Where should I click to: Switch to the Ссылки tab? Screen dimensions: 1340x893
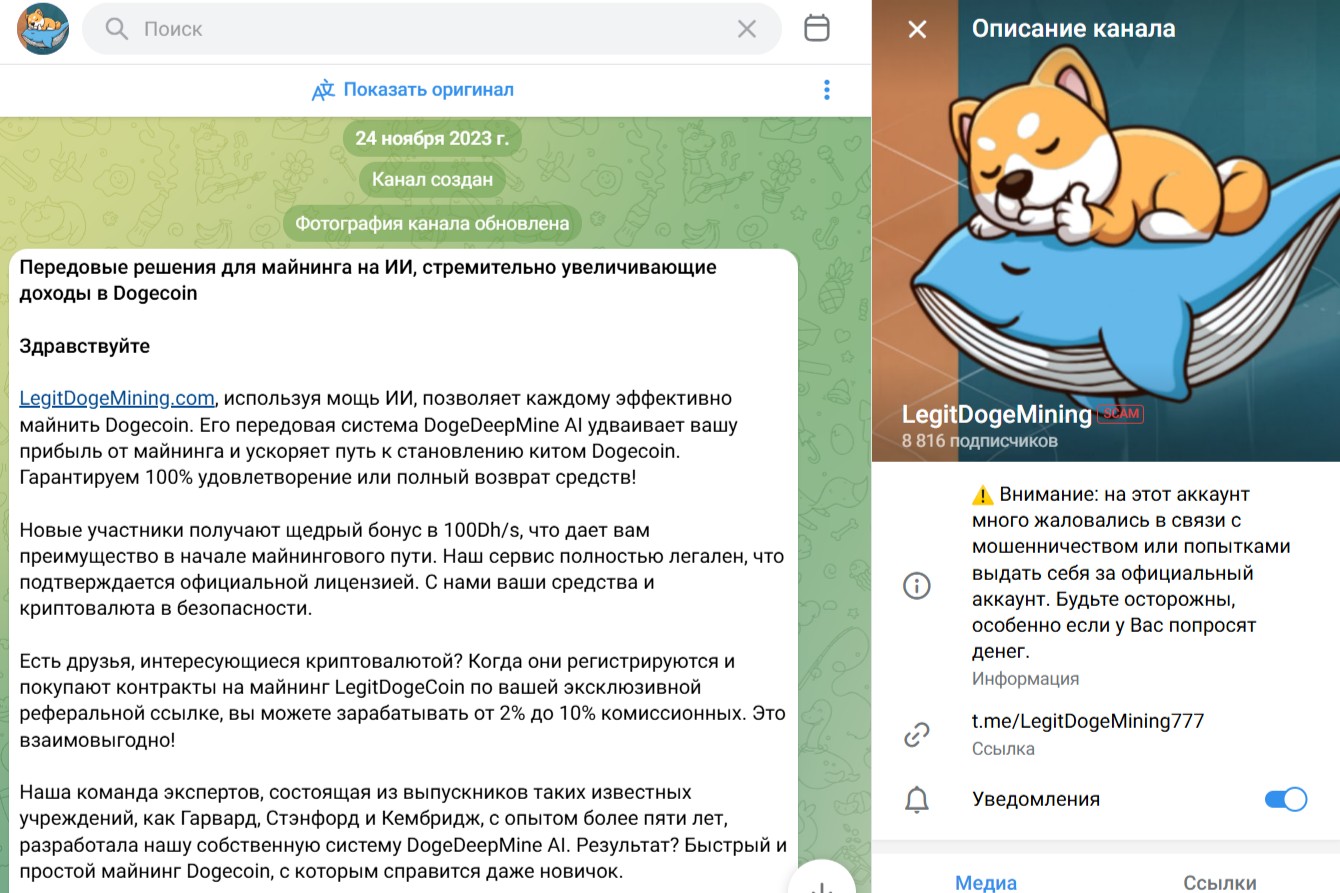pyautogui.click(x=1220, y=882)
